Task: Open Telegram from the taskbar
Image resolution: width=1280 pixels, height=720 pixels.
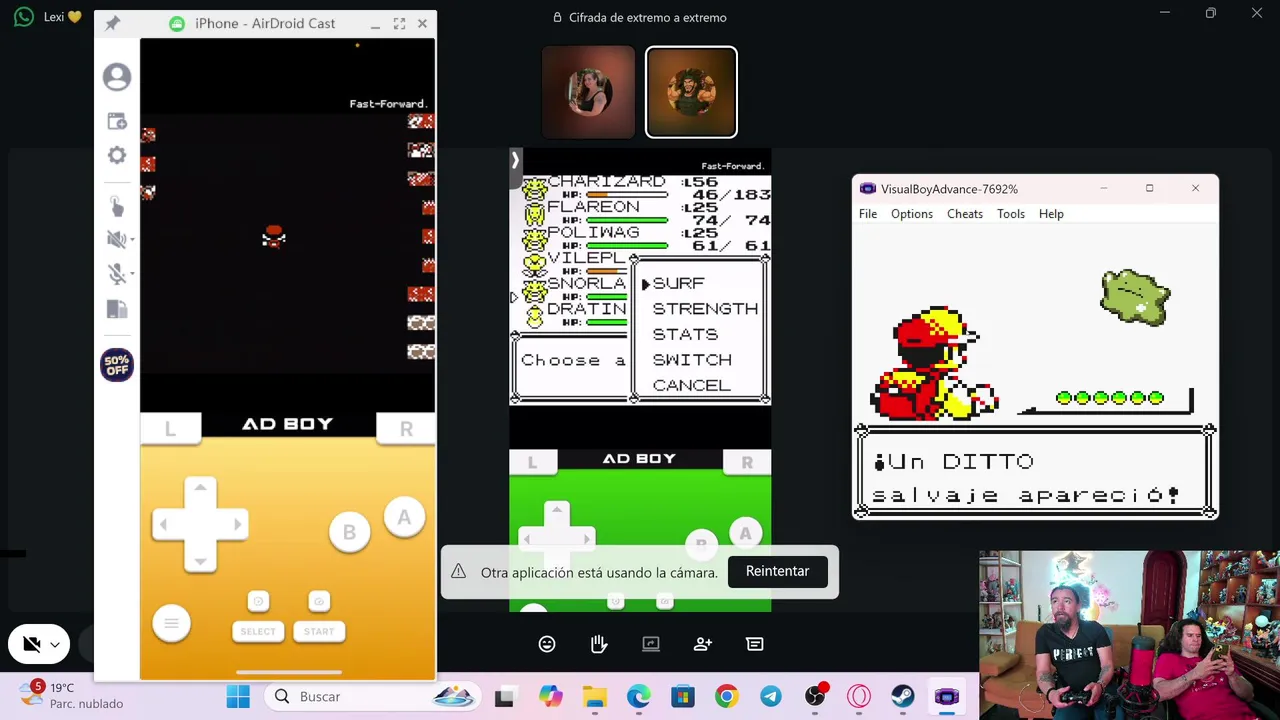Action: (x=771, y=697)
